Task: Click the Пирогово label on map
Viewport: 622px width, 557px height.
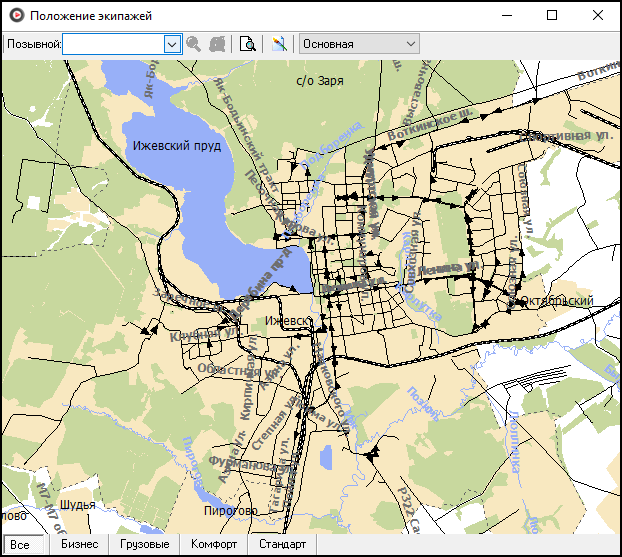Action: (230, 510)
